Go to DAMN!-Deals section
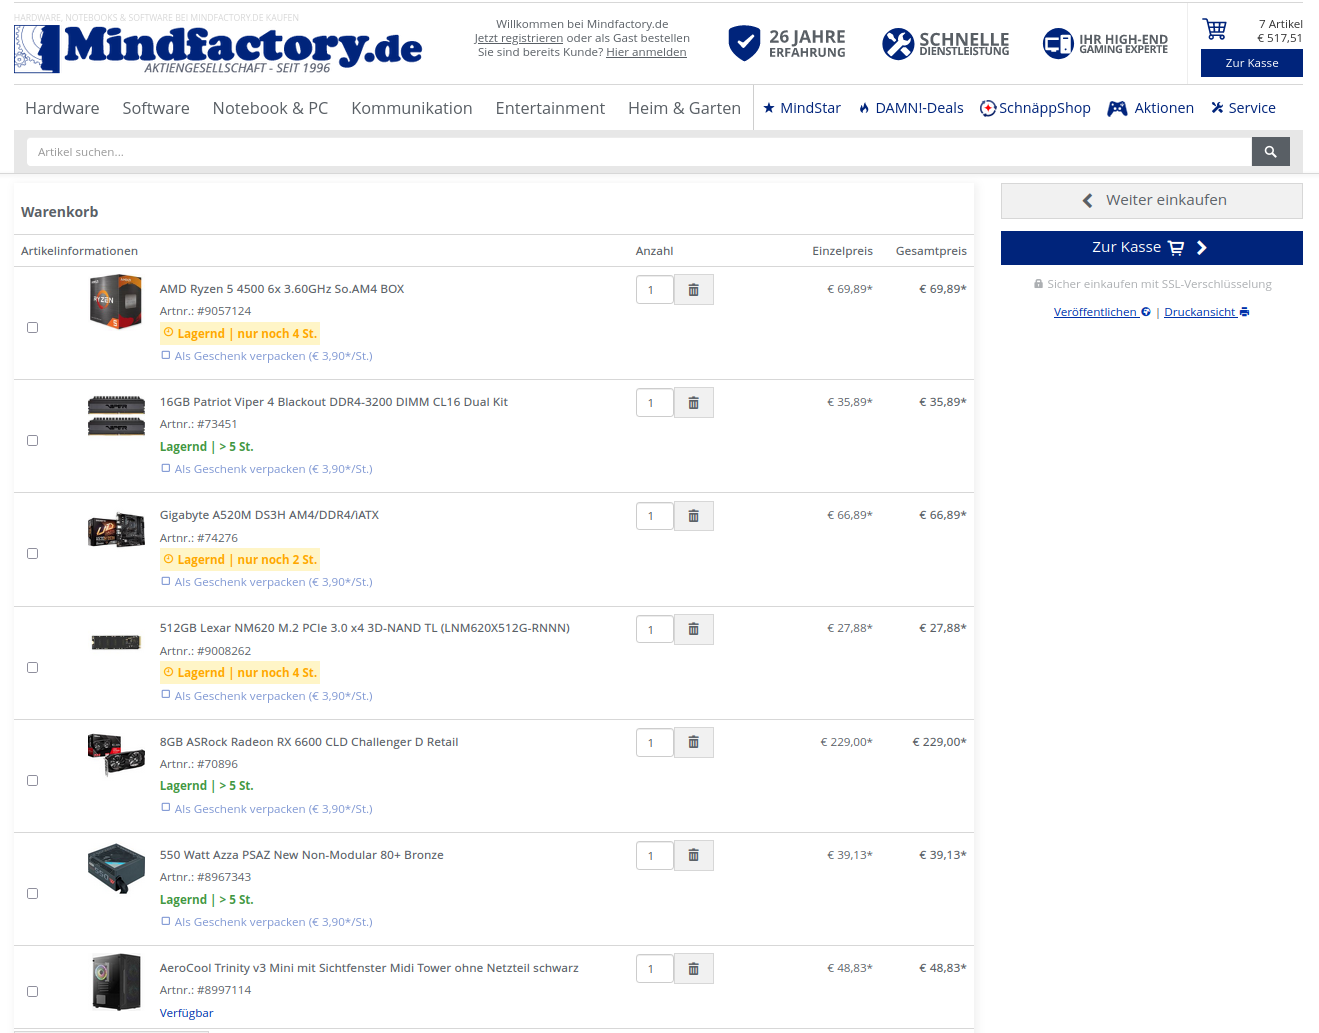 click(911, 108)
